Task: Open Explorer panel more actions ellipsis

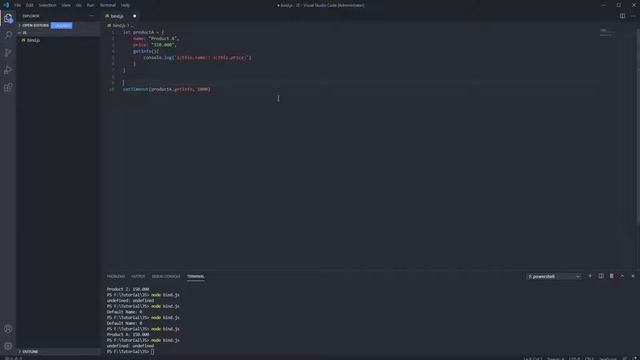Action: [91, 16]
